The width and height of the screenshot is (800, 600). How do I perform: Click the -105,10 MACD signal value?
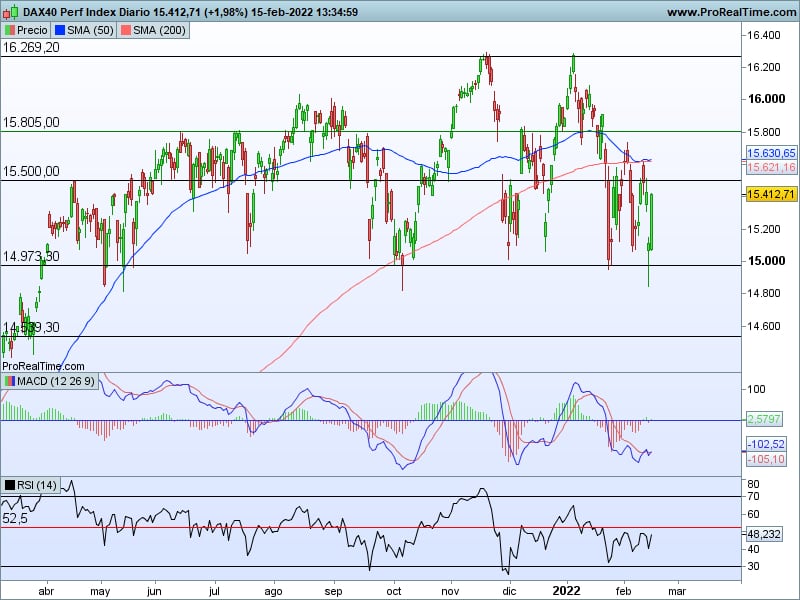click(x=765, y=460)
